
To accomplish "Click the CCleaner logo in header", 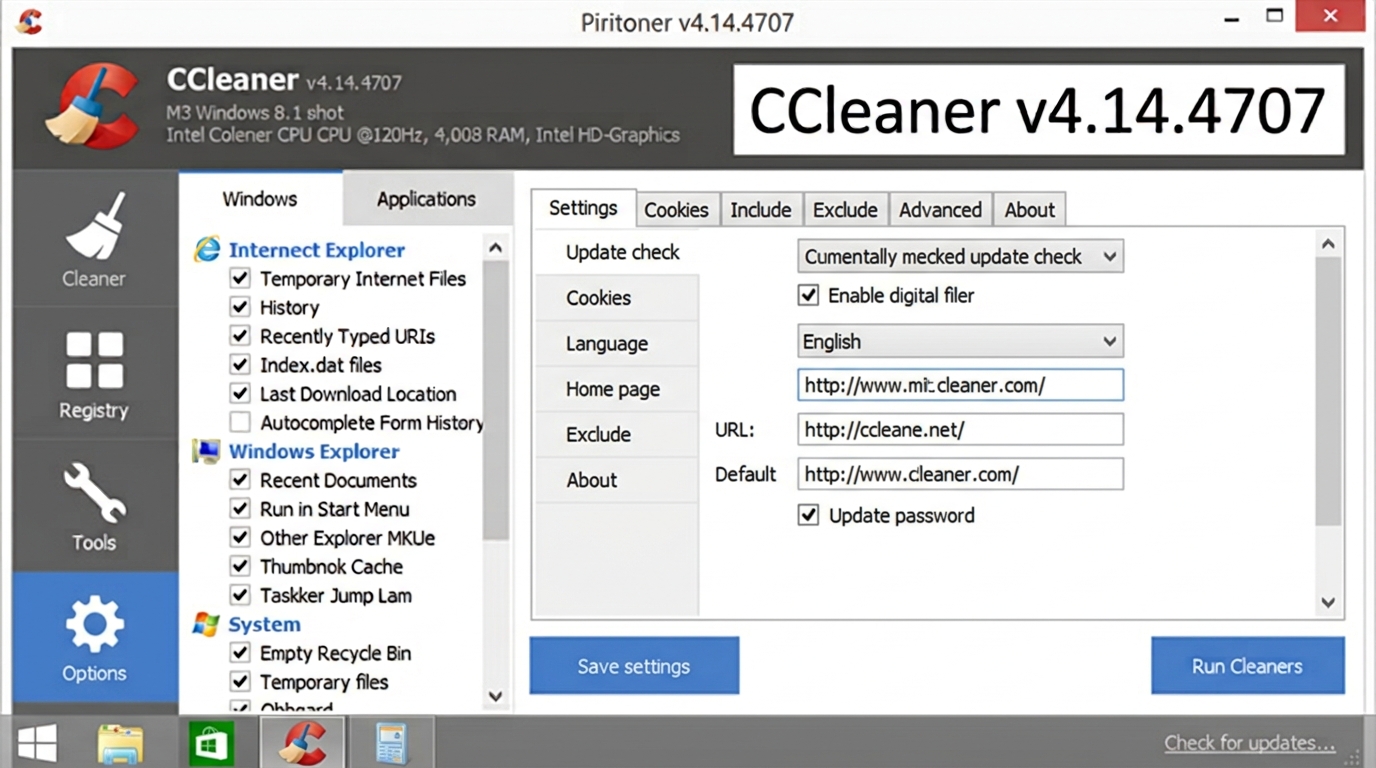I will [x=91, y=106].
